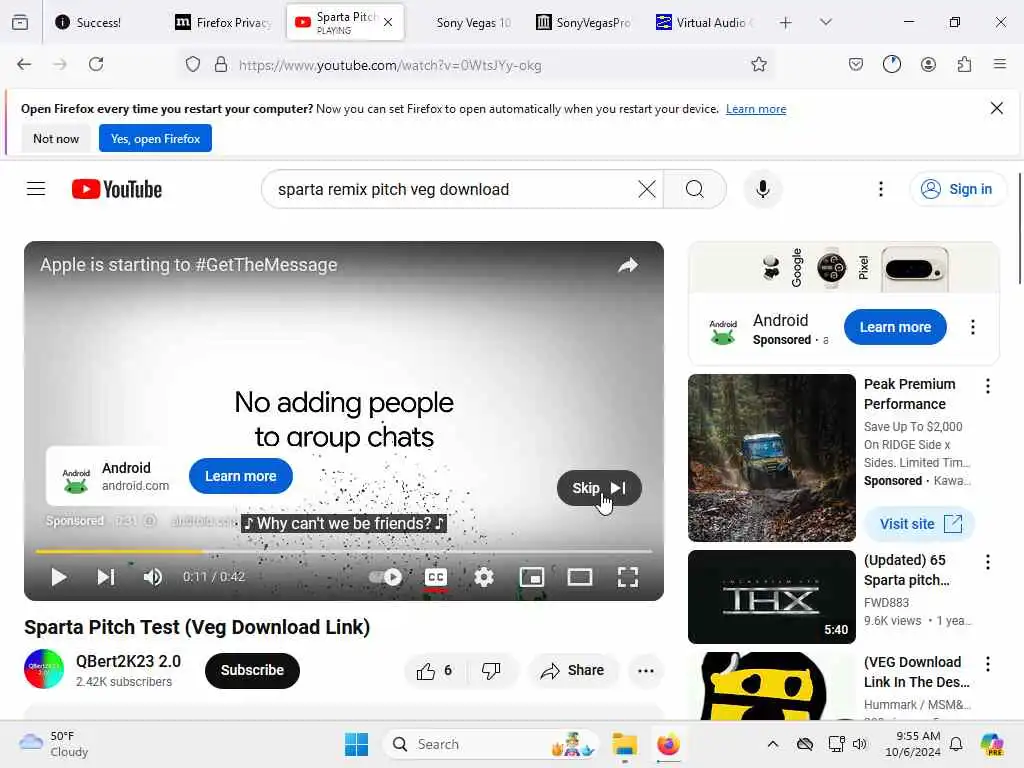This screenshot has height=768, width=1024.
Task: Share the video below the title
Action: [x=573, y=671]
